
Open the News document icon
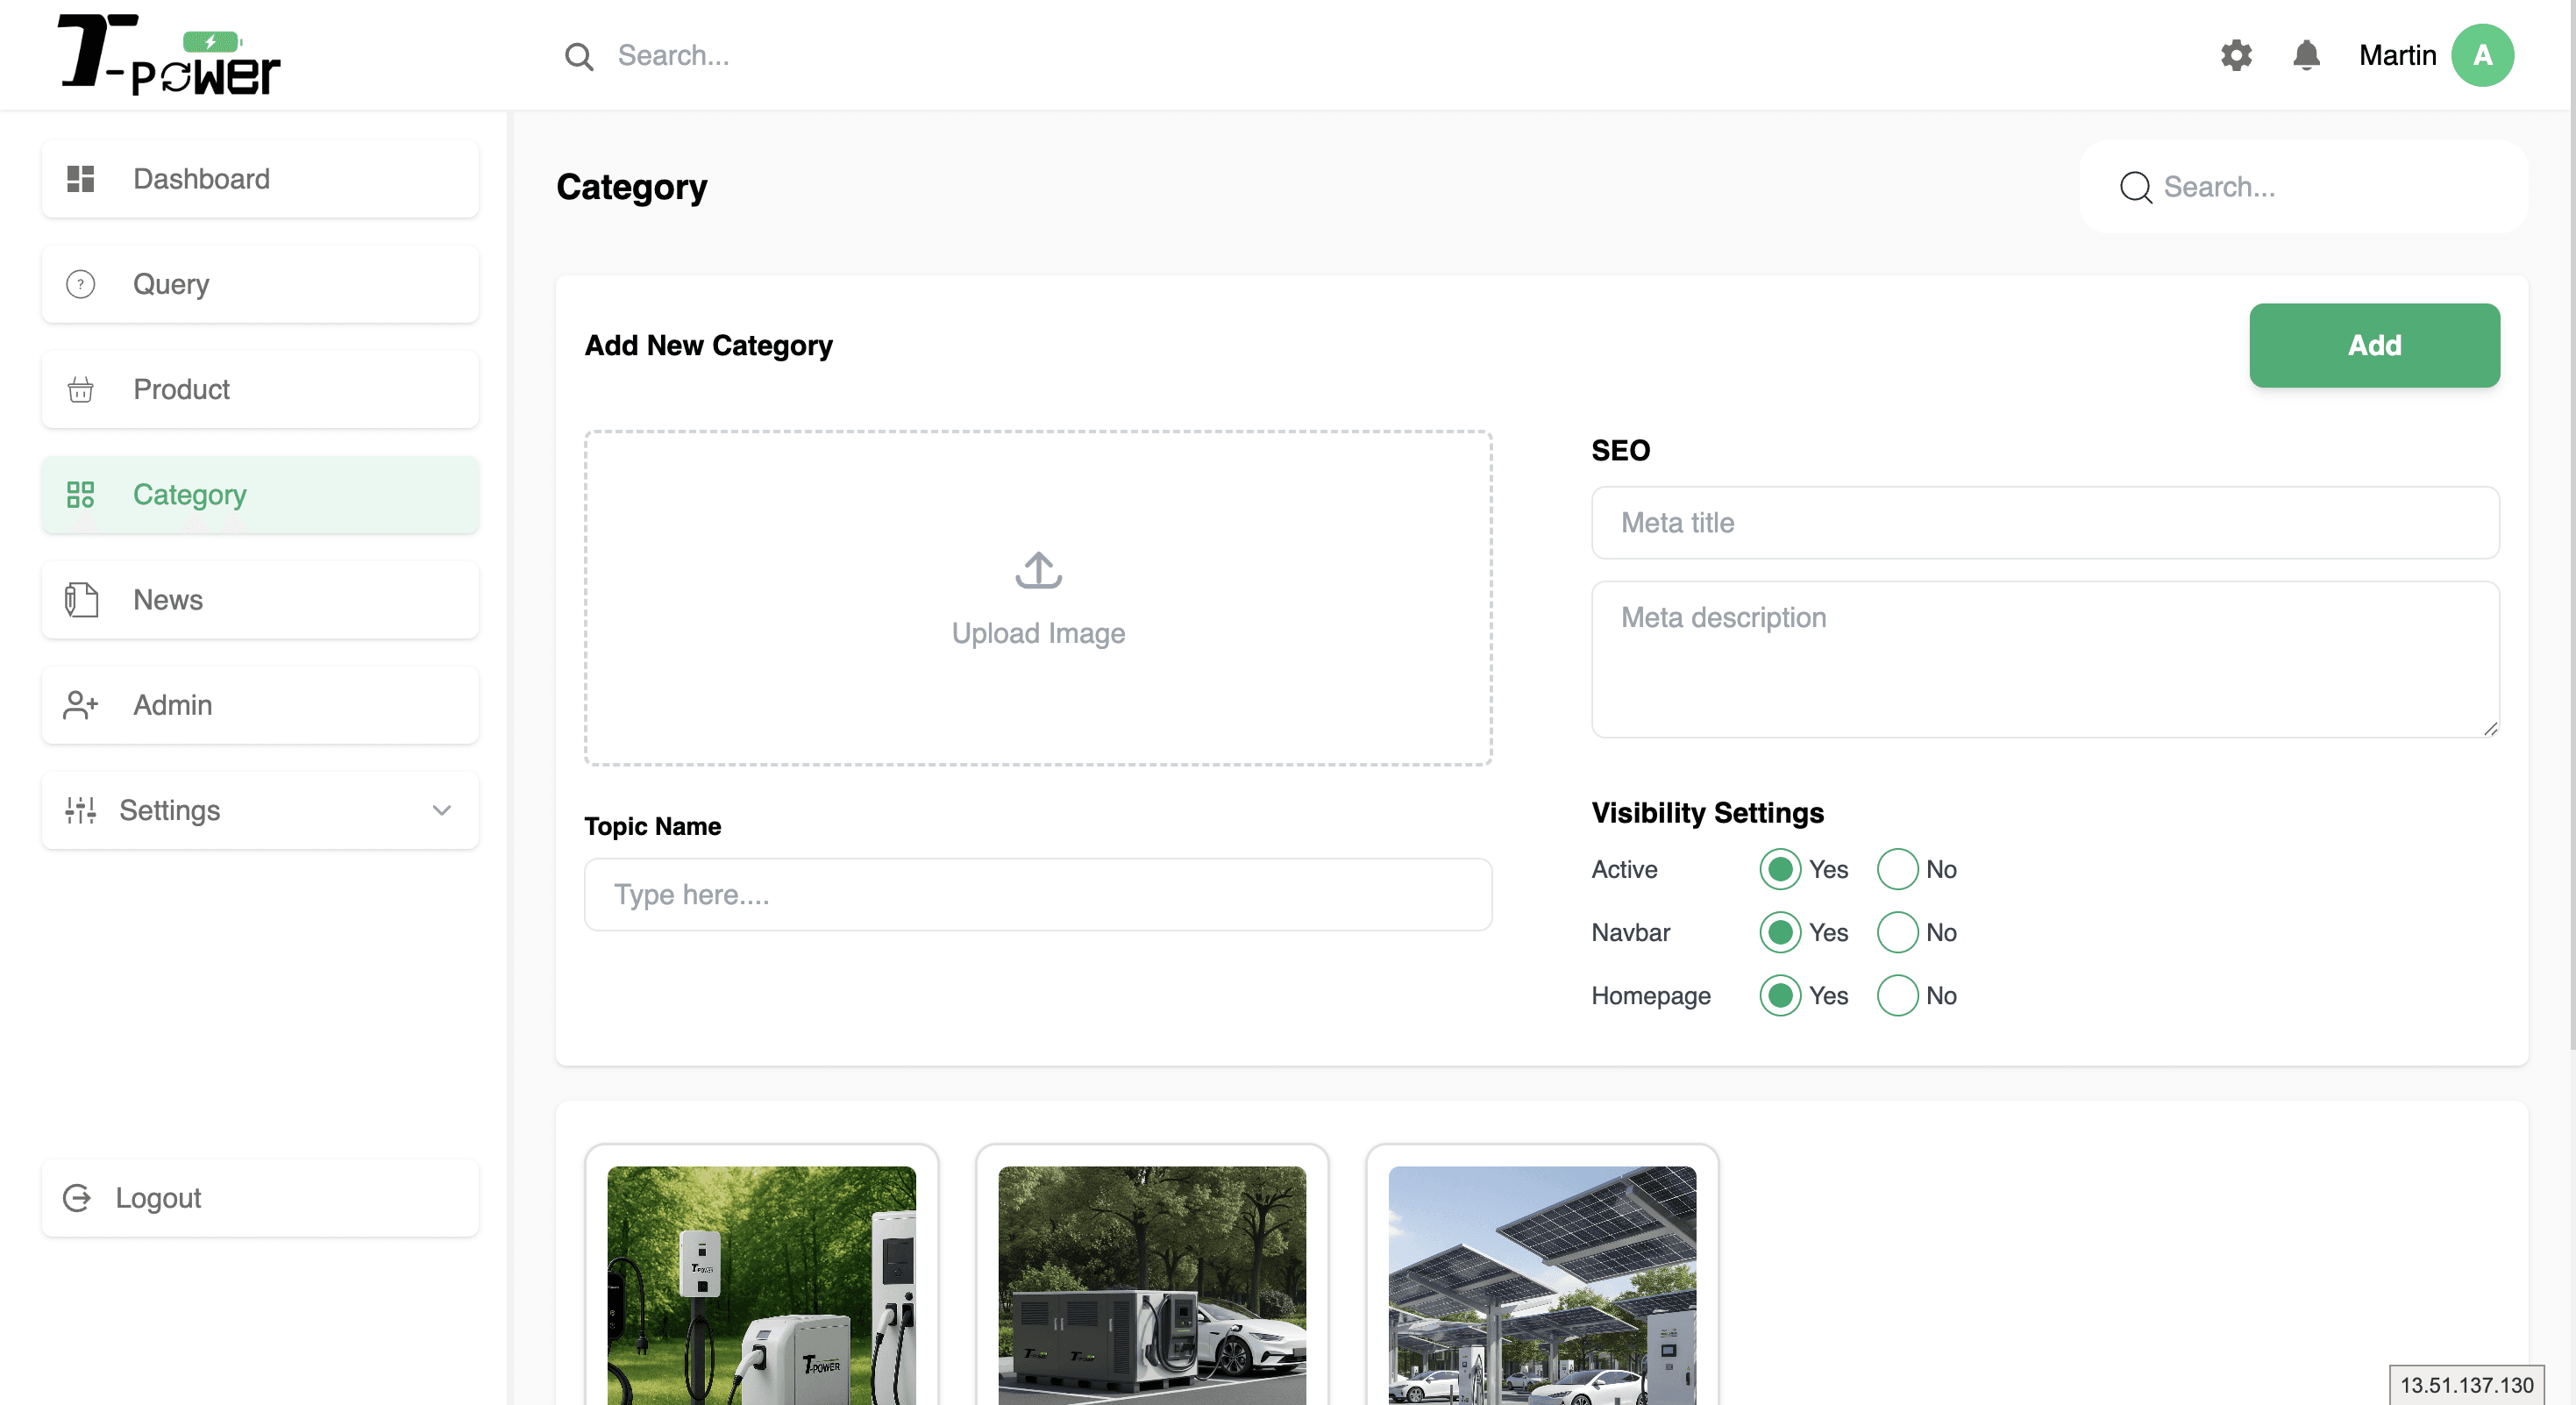(80, 600)
